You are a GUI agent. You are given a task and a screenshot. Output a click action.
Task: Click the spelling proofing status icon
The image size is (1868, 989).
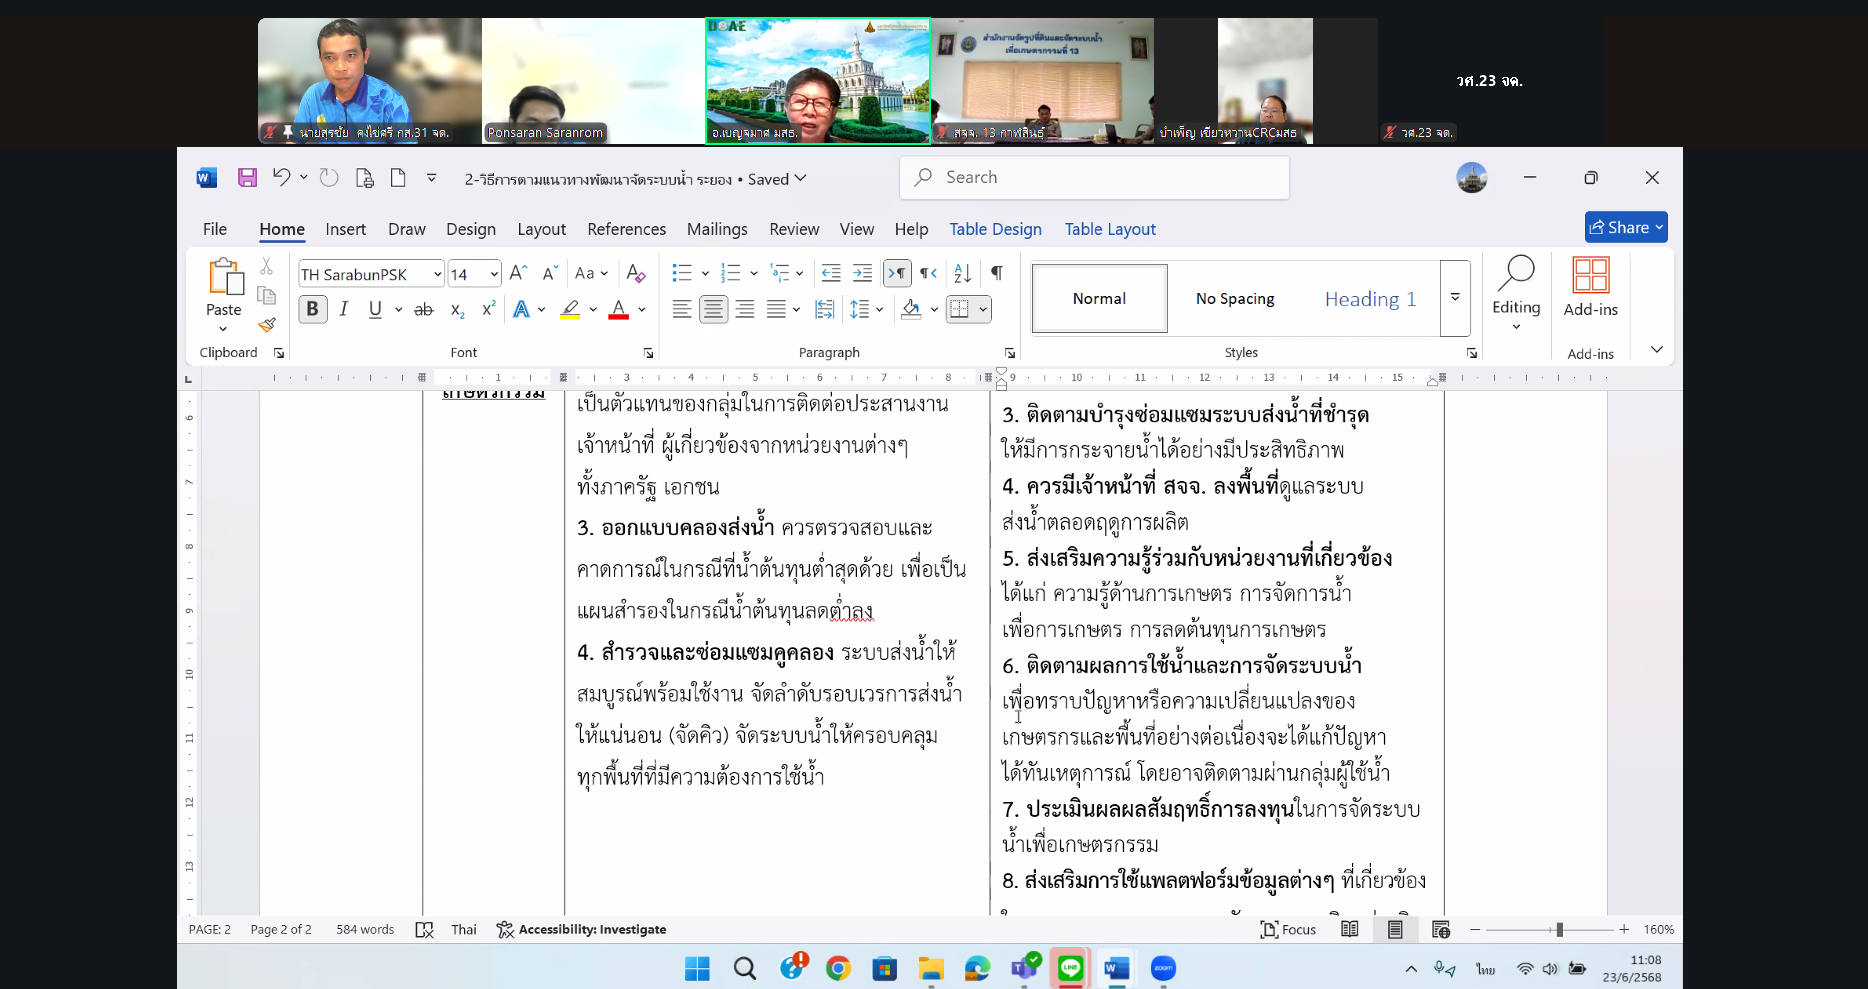[x=424, y=929]
